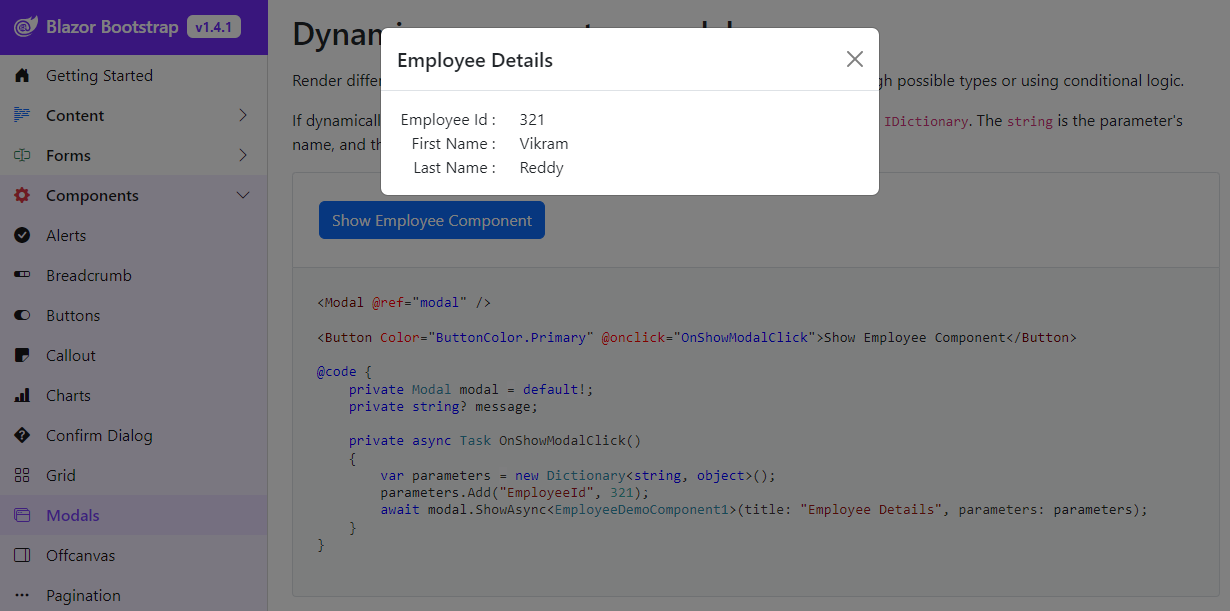Expand the Forms section chevron
Screen dimensions: 1230x611
tap(243, 155)
